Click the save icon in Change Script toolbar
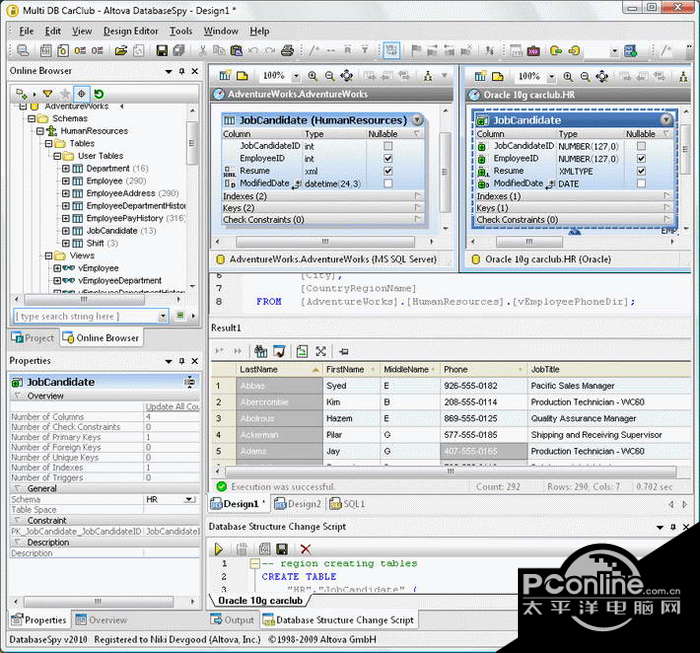The height and width of the screenshot is (653, 700). pos(282,549)
